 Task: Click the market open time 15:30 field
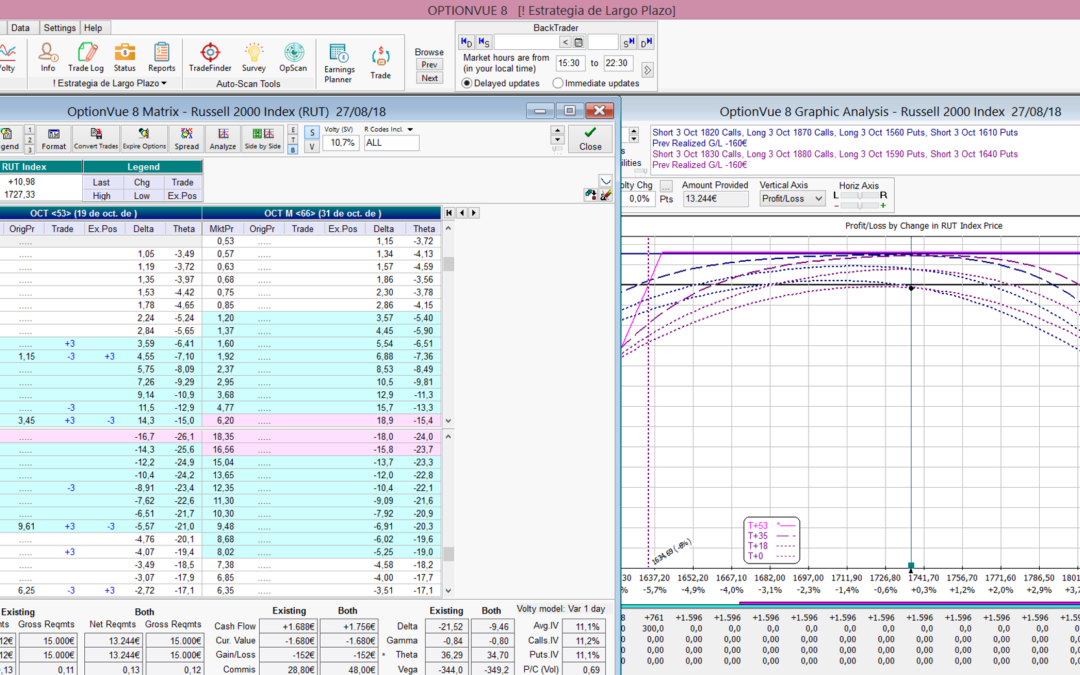569,63
